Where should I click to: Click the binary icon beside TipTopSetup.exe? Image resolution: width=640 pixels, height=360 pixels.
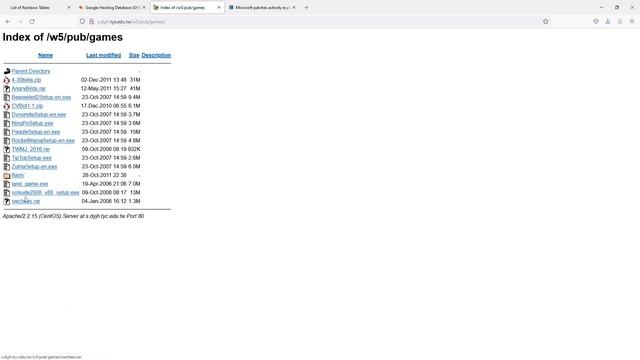click(7, 158)
